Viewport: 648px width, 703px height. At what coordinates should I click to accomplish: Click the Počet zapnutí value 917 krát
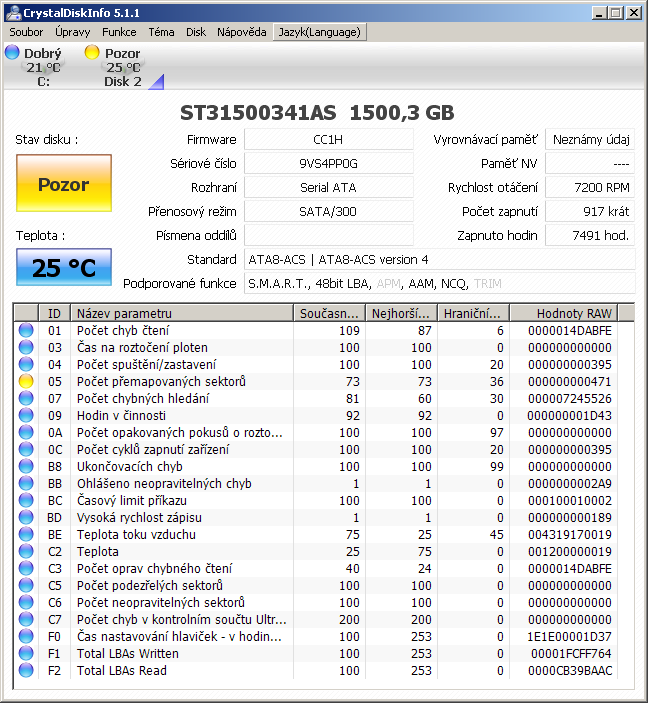pyautogui.click(x=590, y=212)
